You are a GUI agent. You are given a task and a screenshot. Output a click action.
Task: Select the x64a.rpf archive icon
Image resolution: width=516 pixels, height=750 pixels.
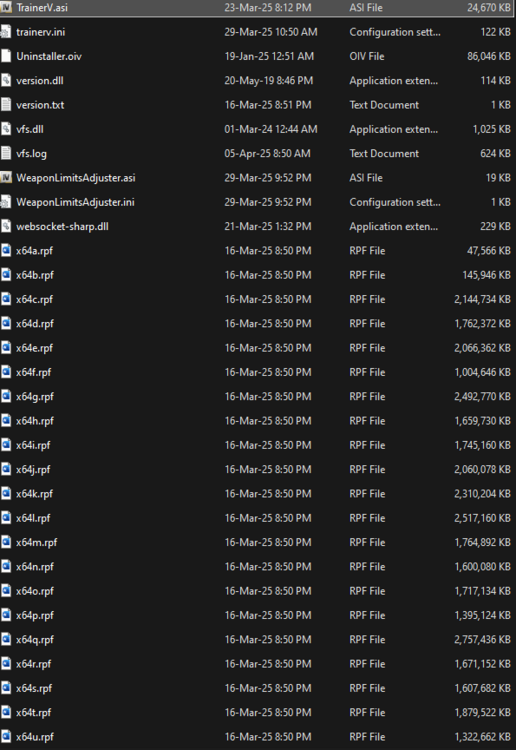point(6,251)
